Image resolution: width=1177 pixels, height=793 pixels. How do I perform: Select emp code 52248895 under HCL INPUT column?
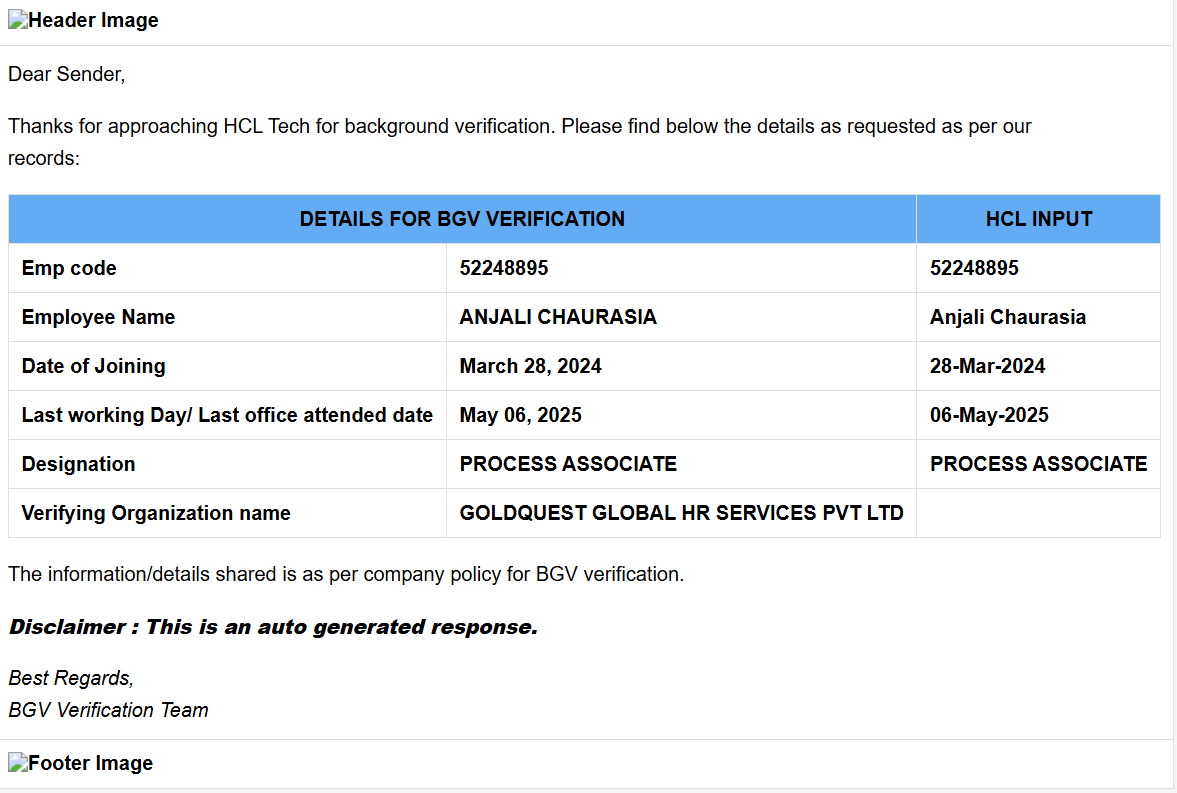coord(974,268)
